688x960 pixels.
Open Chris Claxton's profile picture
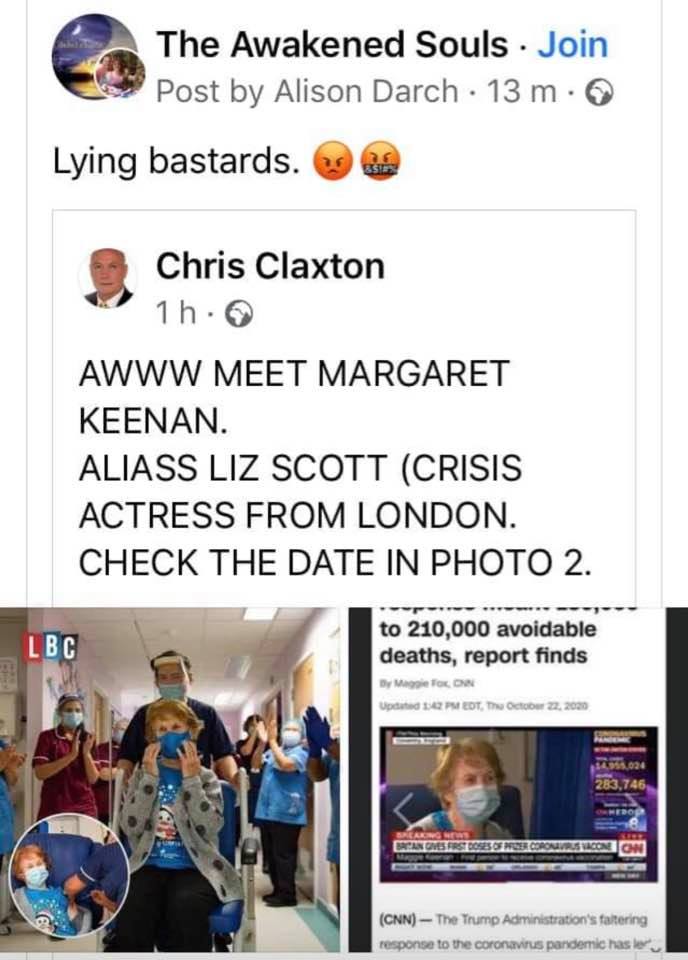(108, 278)
